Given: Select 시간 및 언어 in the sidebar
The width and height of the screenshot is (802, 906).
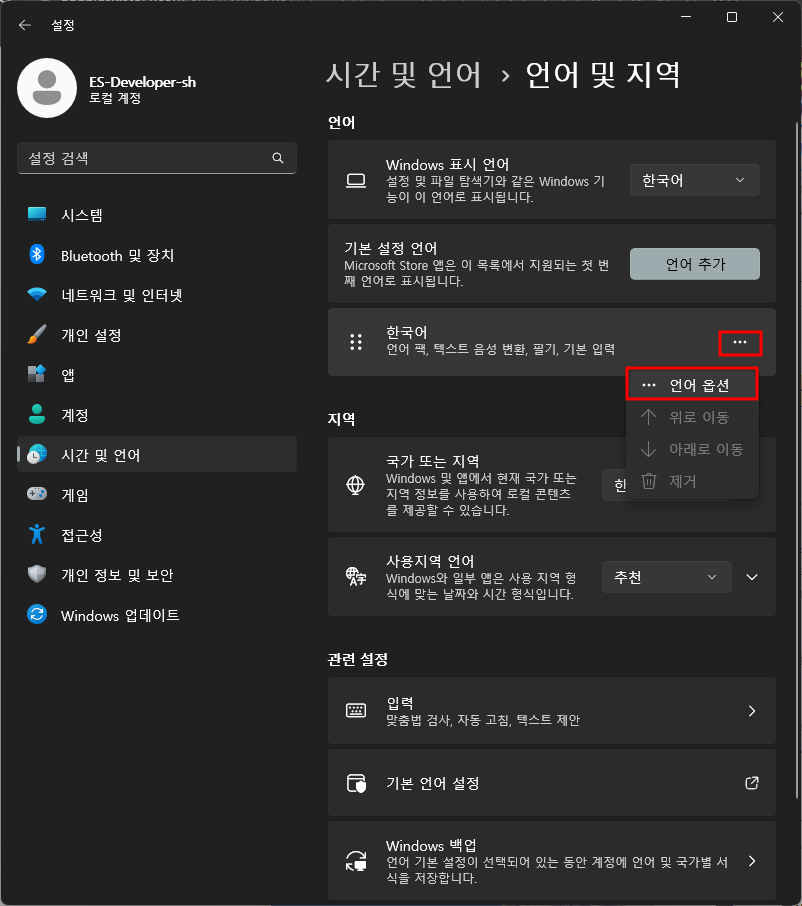Looking at the screenshot, I should point(157,454).
